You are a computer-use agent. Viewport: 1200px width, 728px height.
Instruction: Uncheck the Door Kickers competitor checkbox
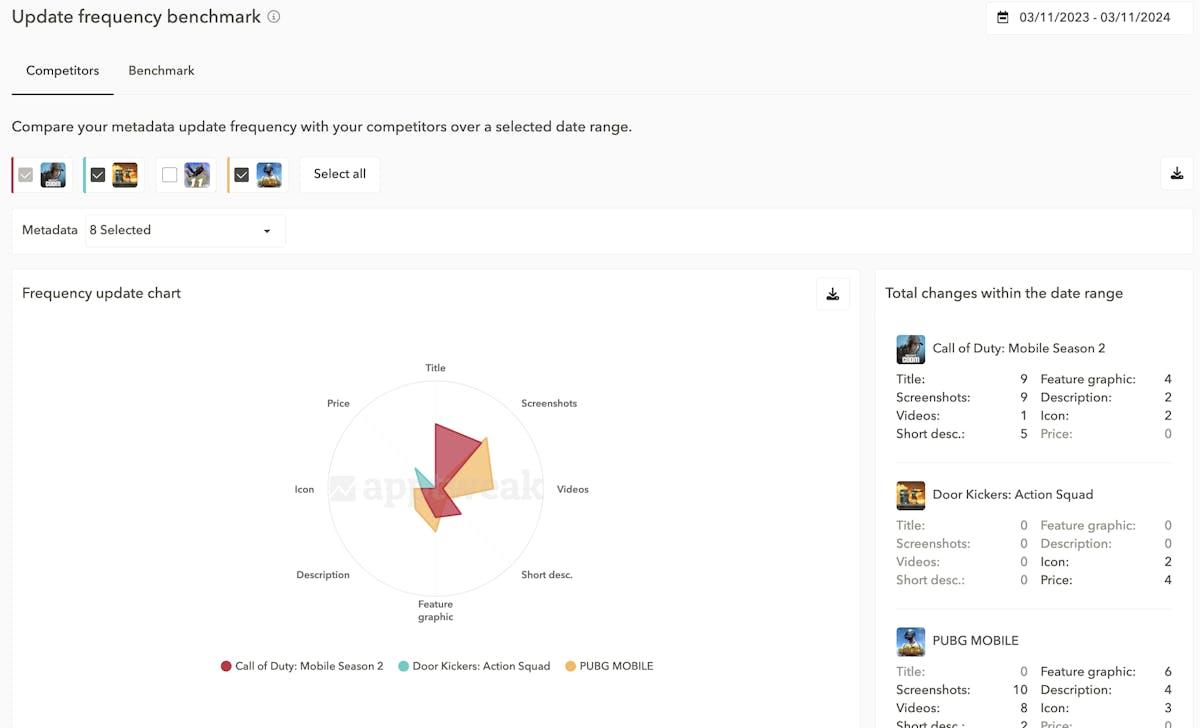(x=98, y=175)
